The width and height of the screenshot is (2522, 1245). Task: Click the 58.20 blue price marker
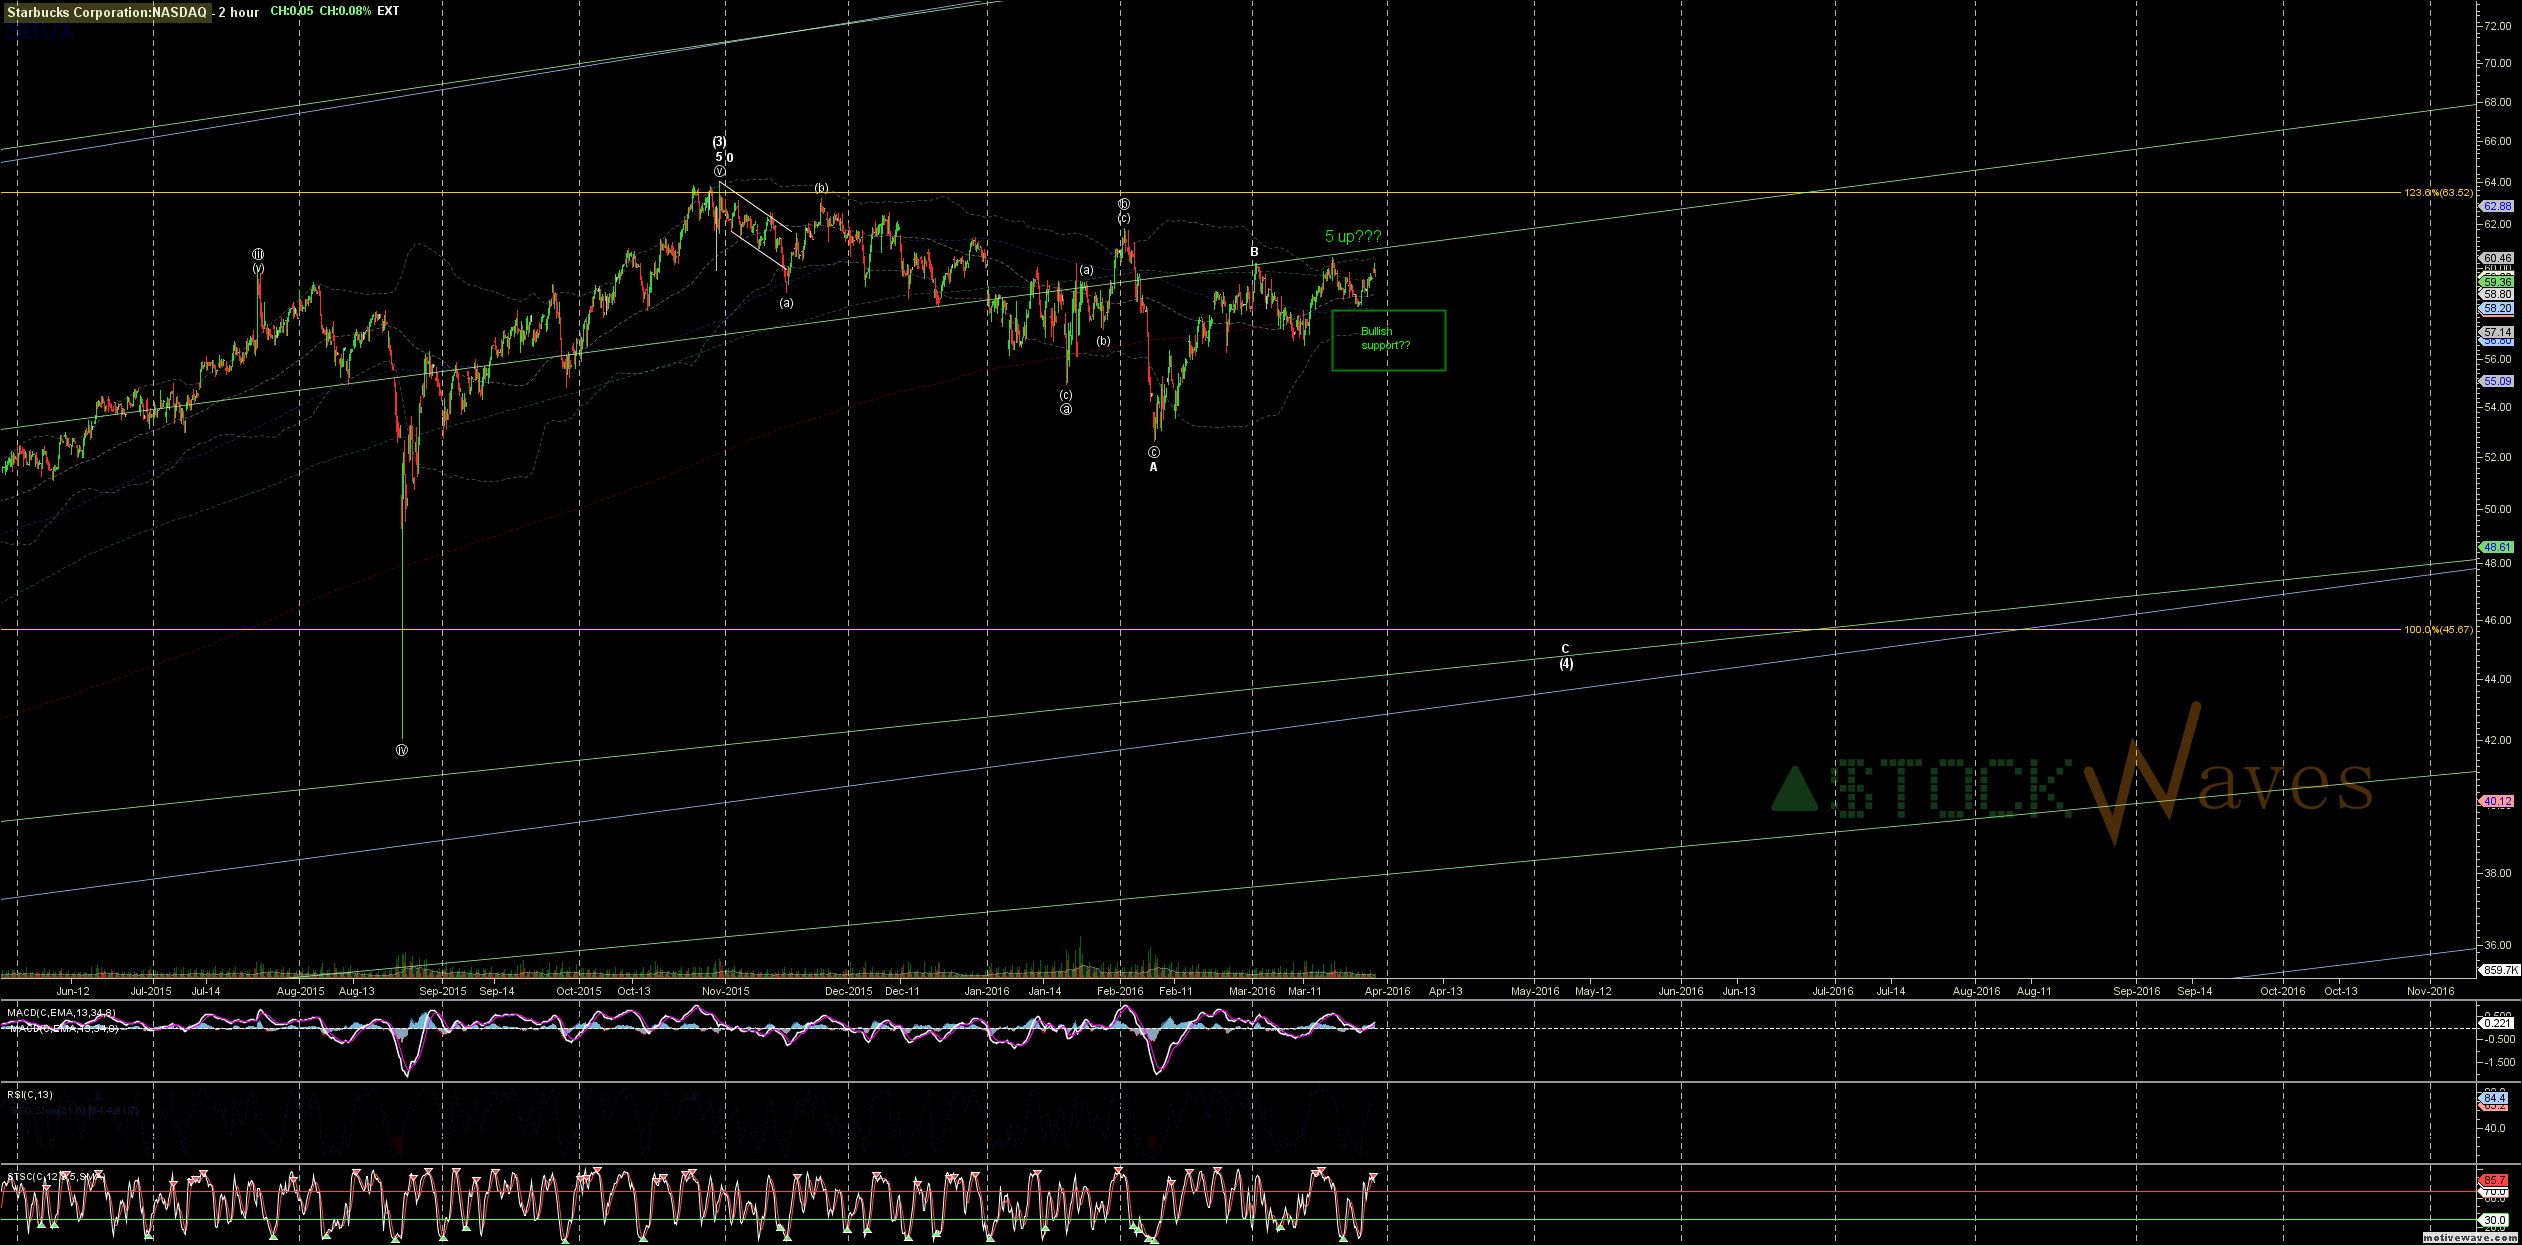click(2497, 308)
